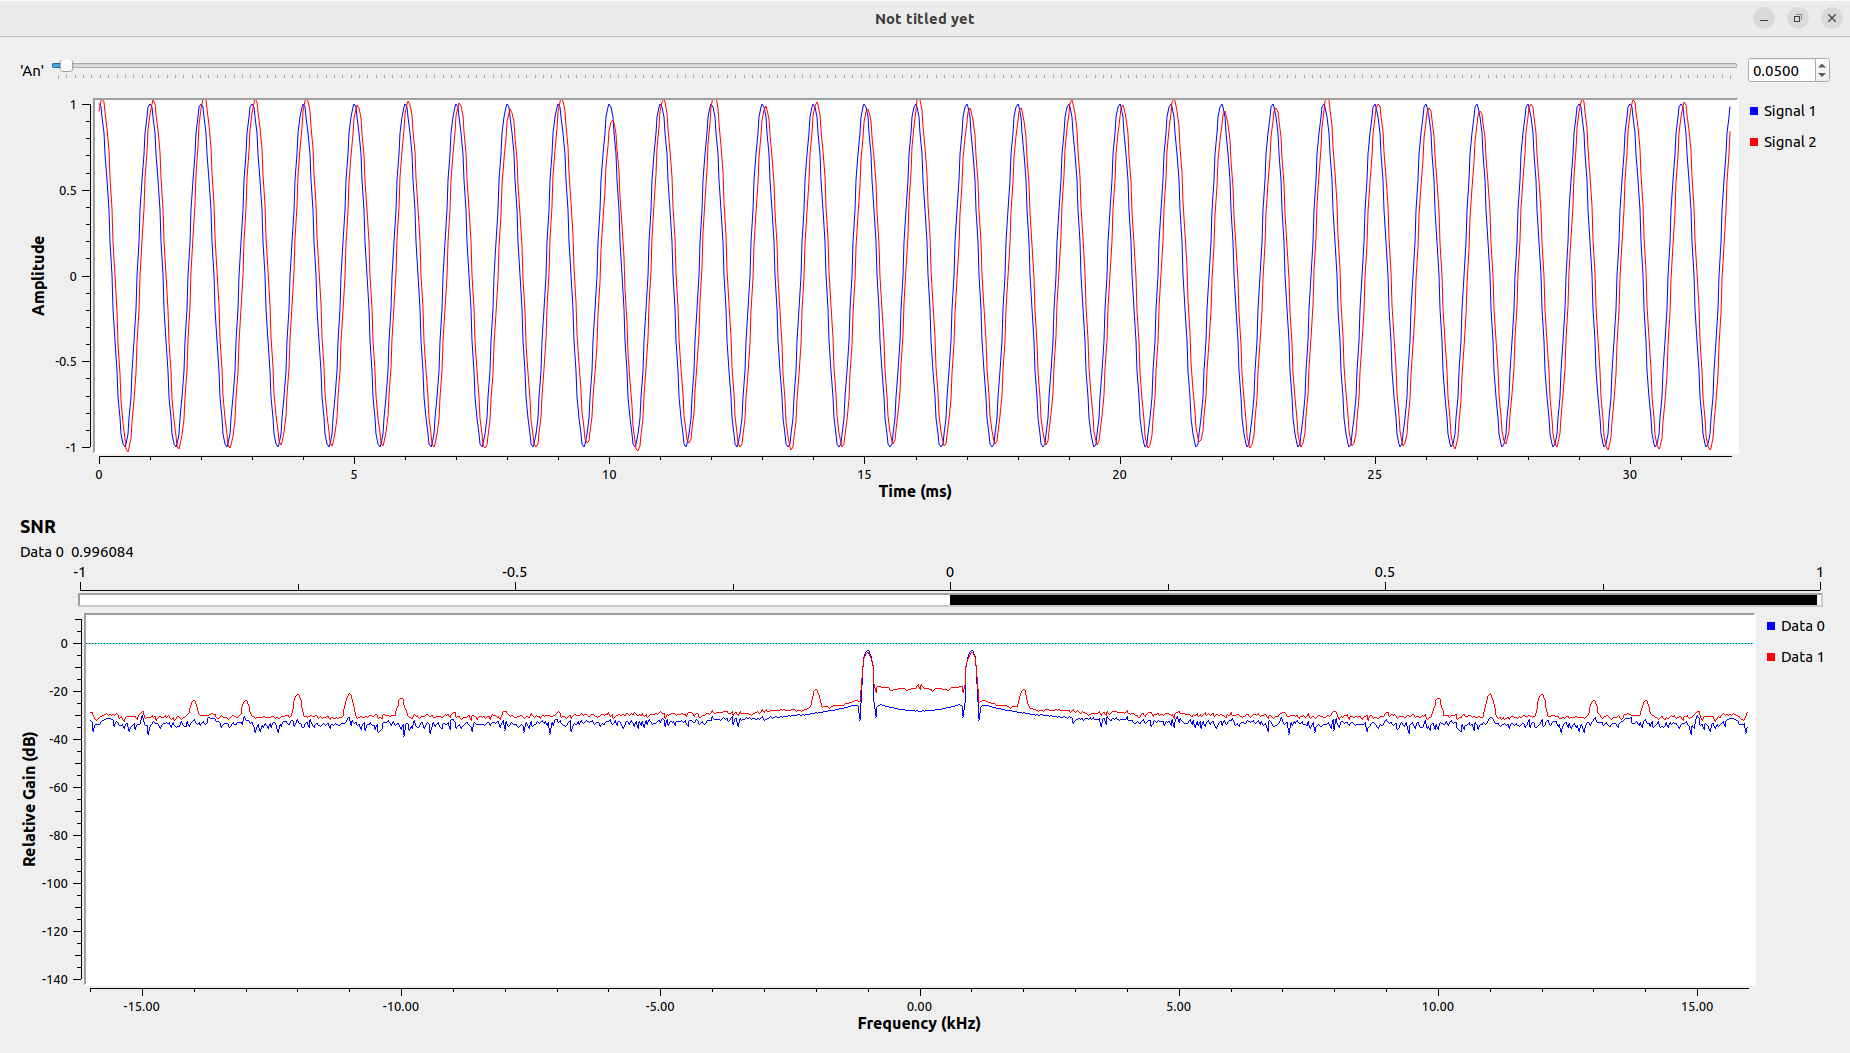Decrease 'An' value with down stepper arrow
The width and height of the screenshot is (1850, 1053).
click(x=1822, y=76)
